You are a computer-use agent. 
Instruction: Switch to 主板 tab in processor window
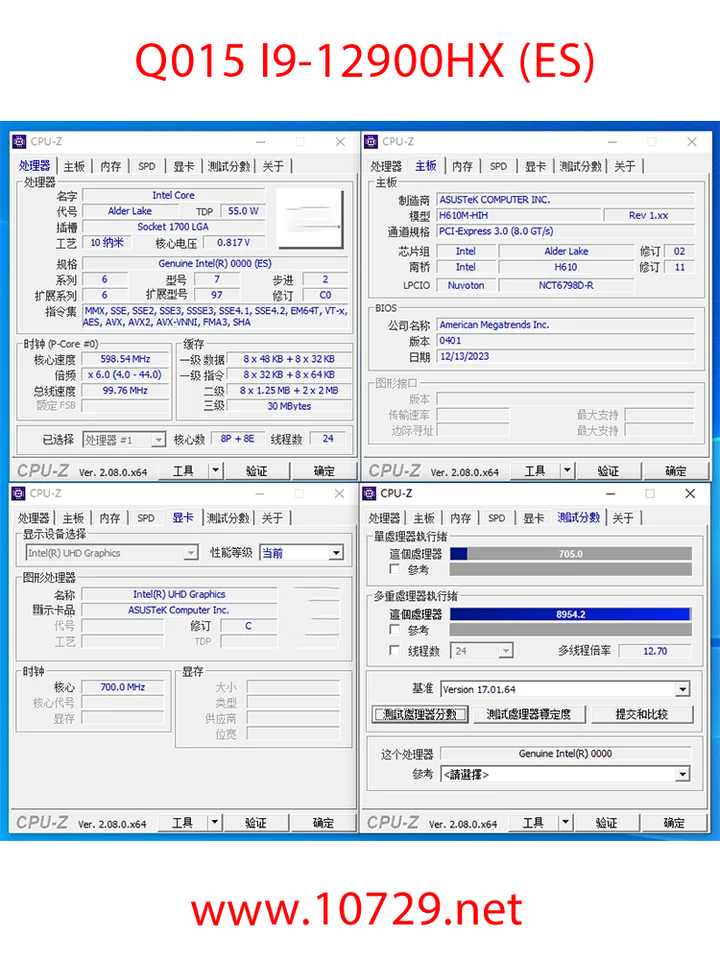click(74, 166)
